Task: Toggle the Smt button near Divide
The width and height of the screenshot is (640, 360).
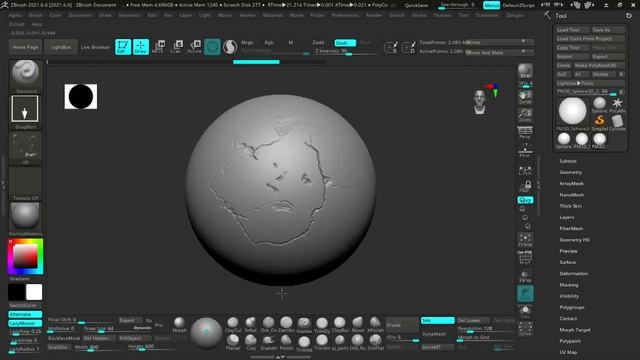Action: [438, 320]
